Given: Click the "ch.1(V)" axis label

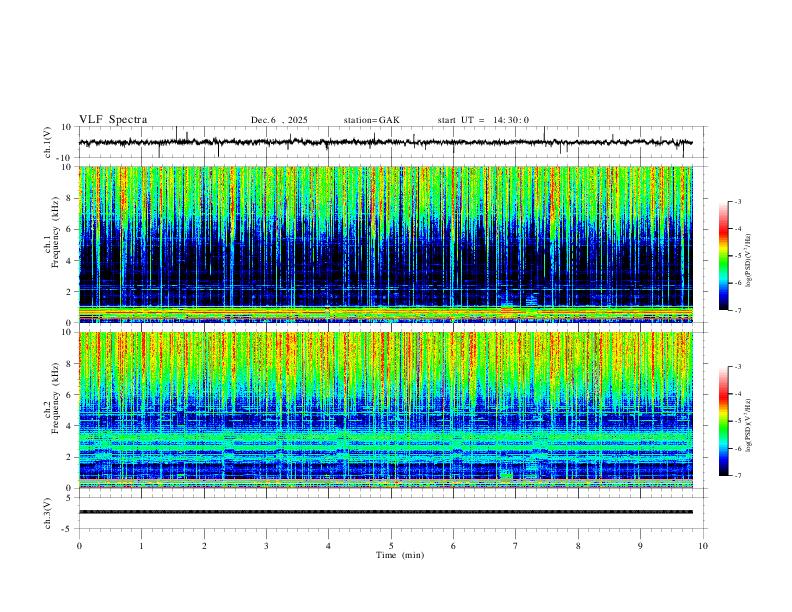Looking at the screenshot, I should [x=48, y=142].
